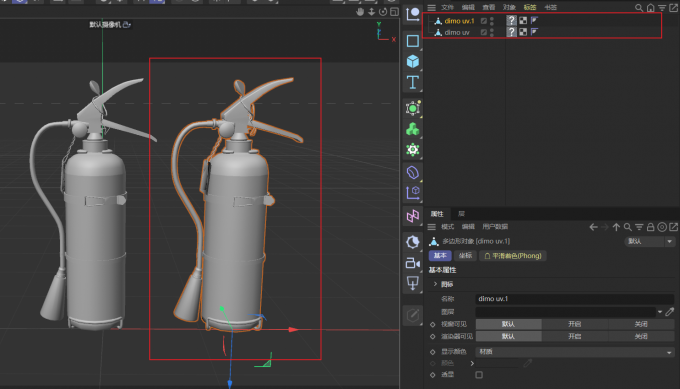Click the 名称 field containing dimo uv.1
Image resolution: width=680 pixels, height=389 pixels.
575,299
